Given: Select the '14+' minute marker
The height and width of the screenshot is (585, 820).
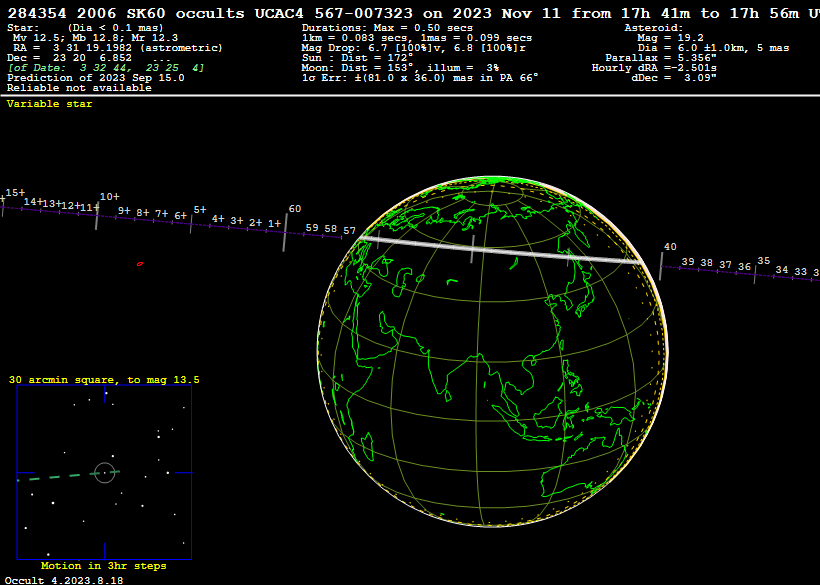Looking at the screenshot, I should coord(33,201).
